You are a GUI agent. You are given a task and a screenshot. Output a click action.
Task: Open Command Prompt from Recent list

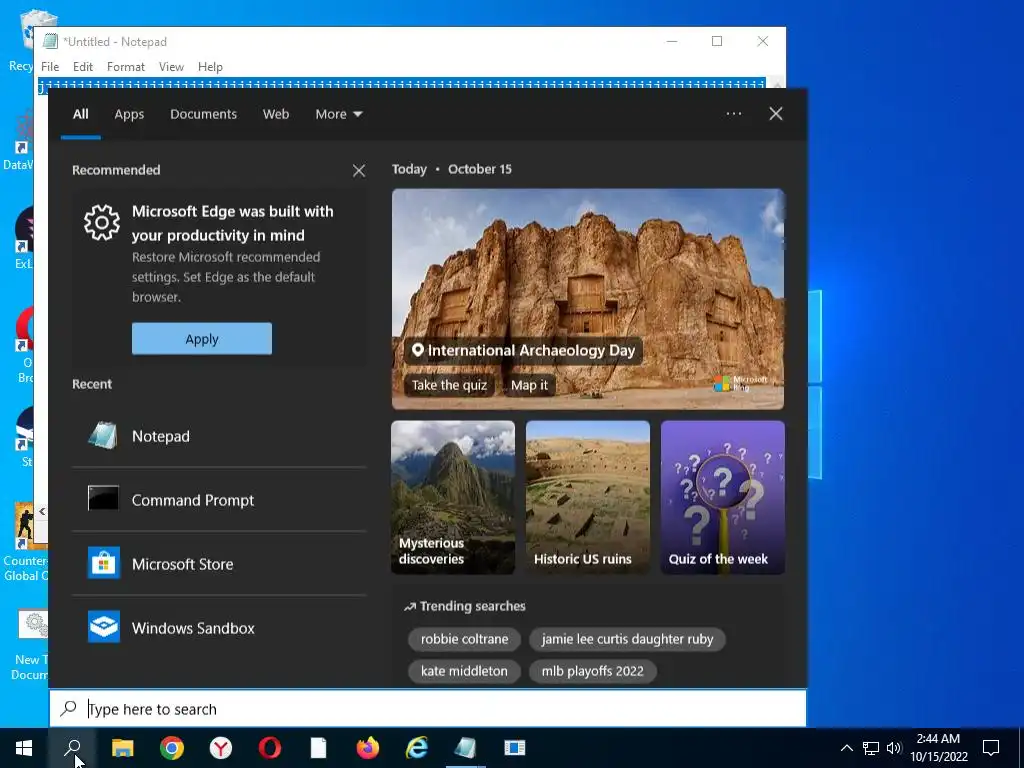[219, 500]
